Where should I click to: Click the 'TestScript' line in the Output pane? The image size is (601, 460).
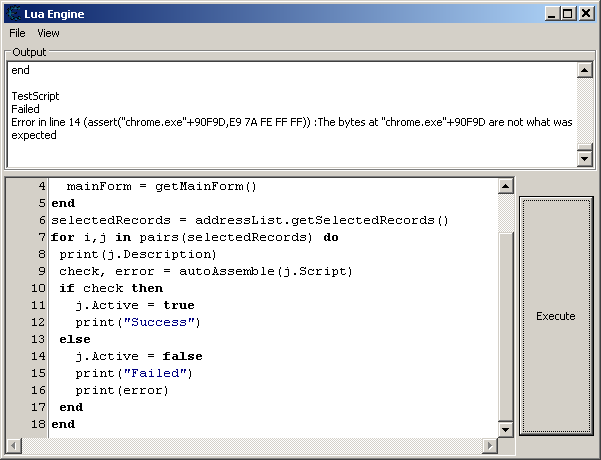click(35, 96)
